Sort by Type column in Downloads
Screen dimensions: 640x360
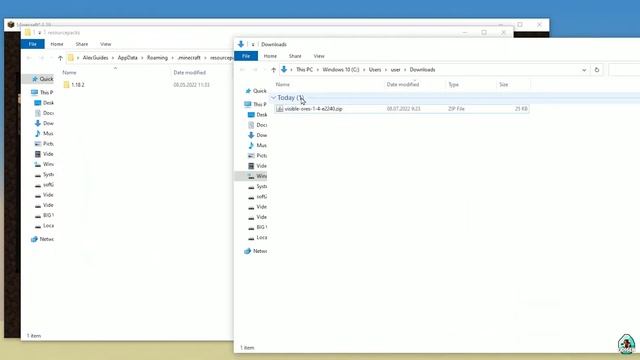click(453, 84)
